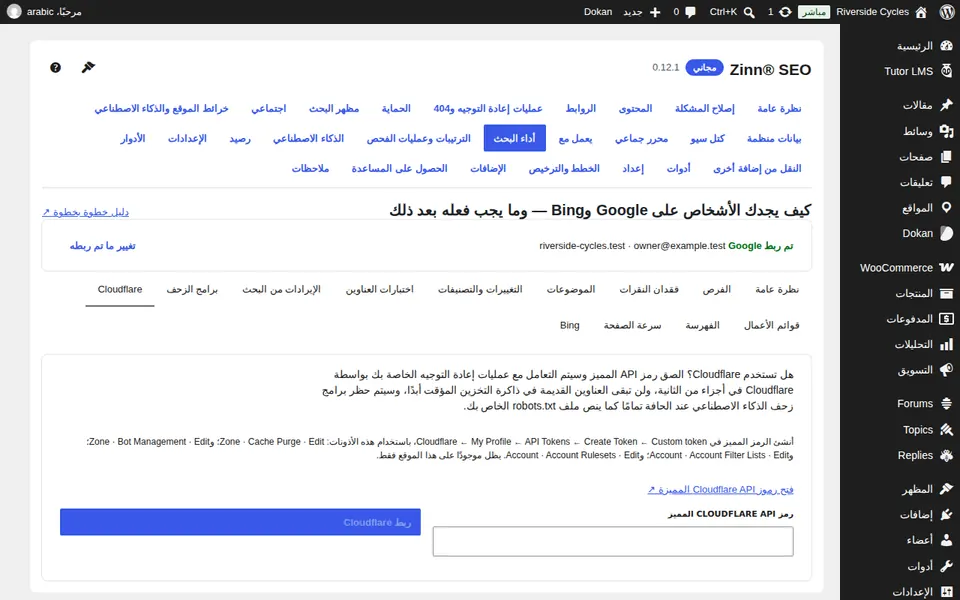
Task: Open the Topics sidebar icon
Action: point(947,430)
